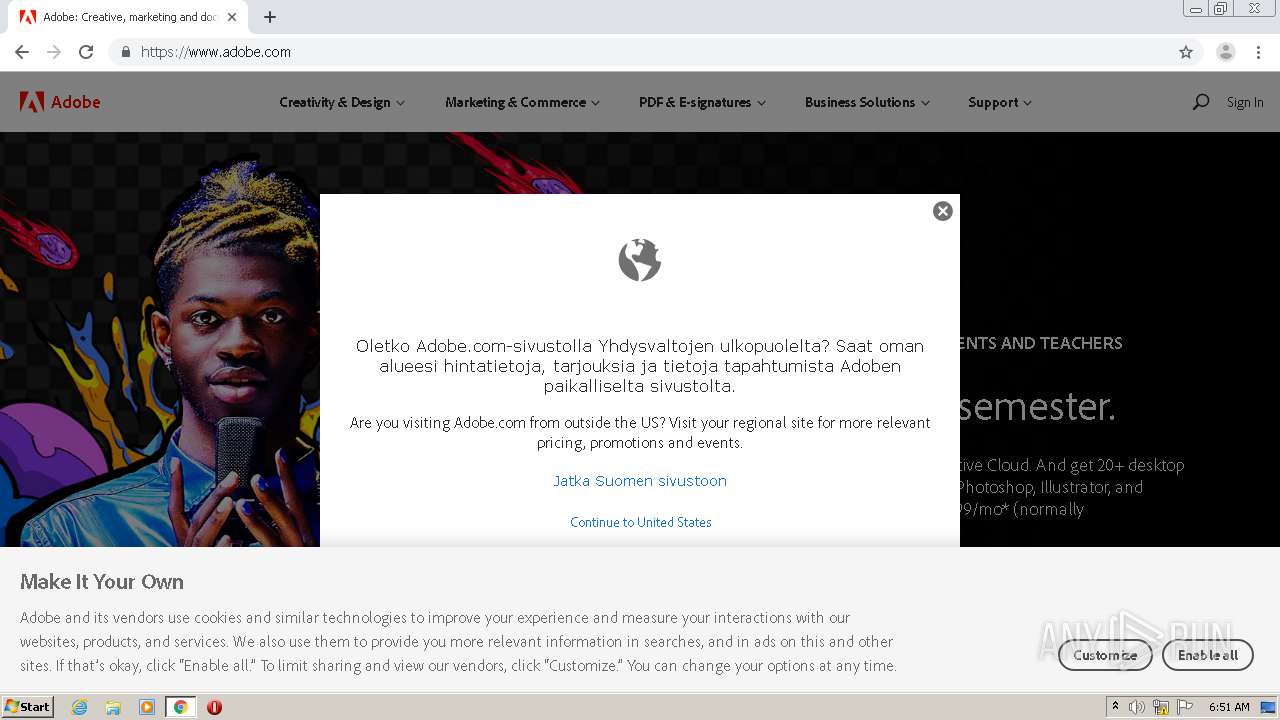Expand the Marketing & Commerce menu
Image resolution: width=1280 pixels, height=720 pixels.
coord(522,102)
